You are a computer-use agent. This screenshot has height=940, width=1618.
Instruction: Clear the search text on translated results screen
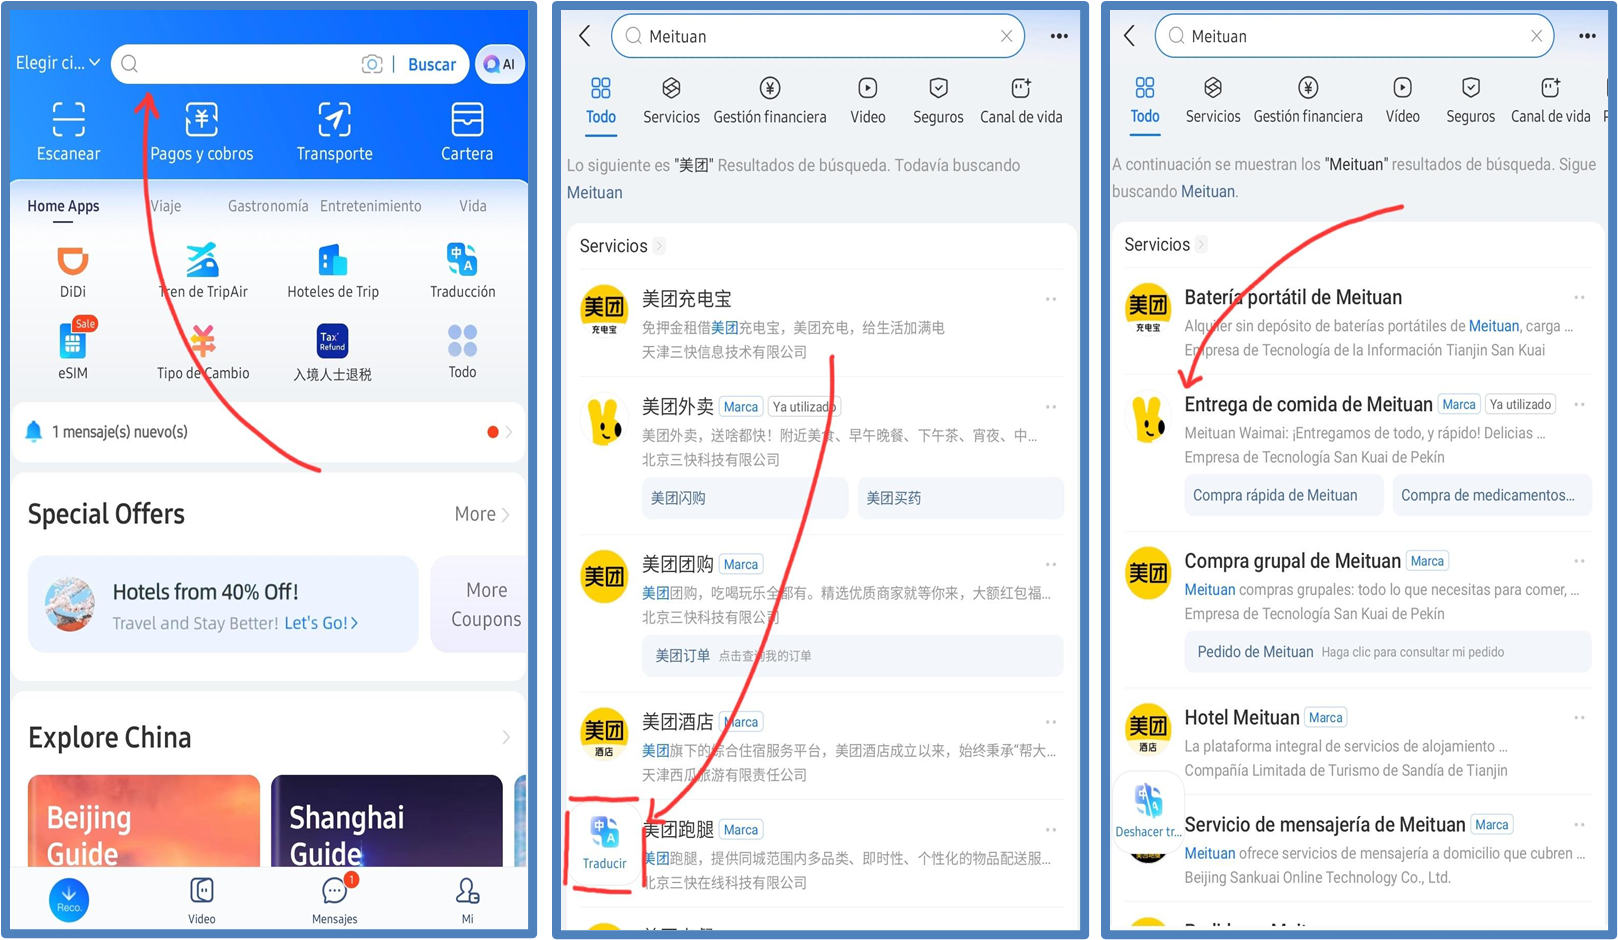pyautogui.click(x=1536, y=36)
